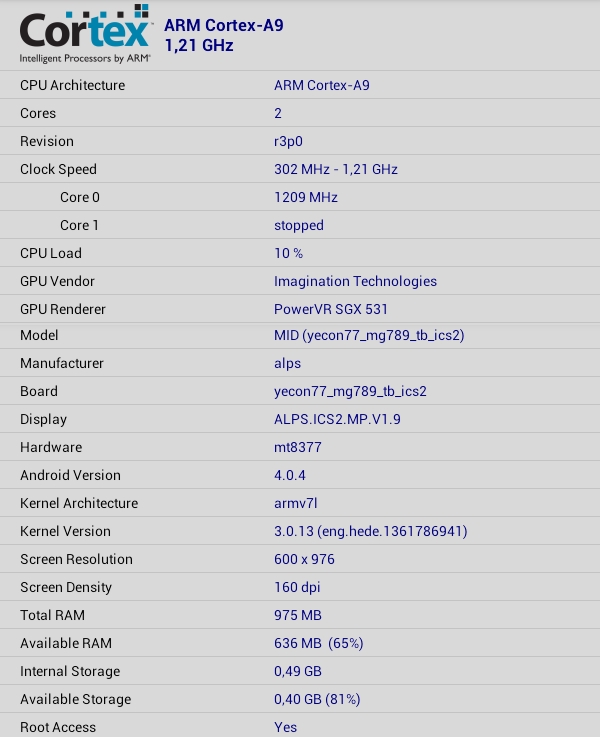
Task: Click the 1,21 GHz header speed text
Action: 198,45
